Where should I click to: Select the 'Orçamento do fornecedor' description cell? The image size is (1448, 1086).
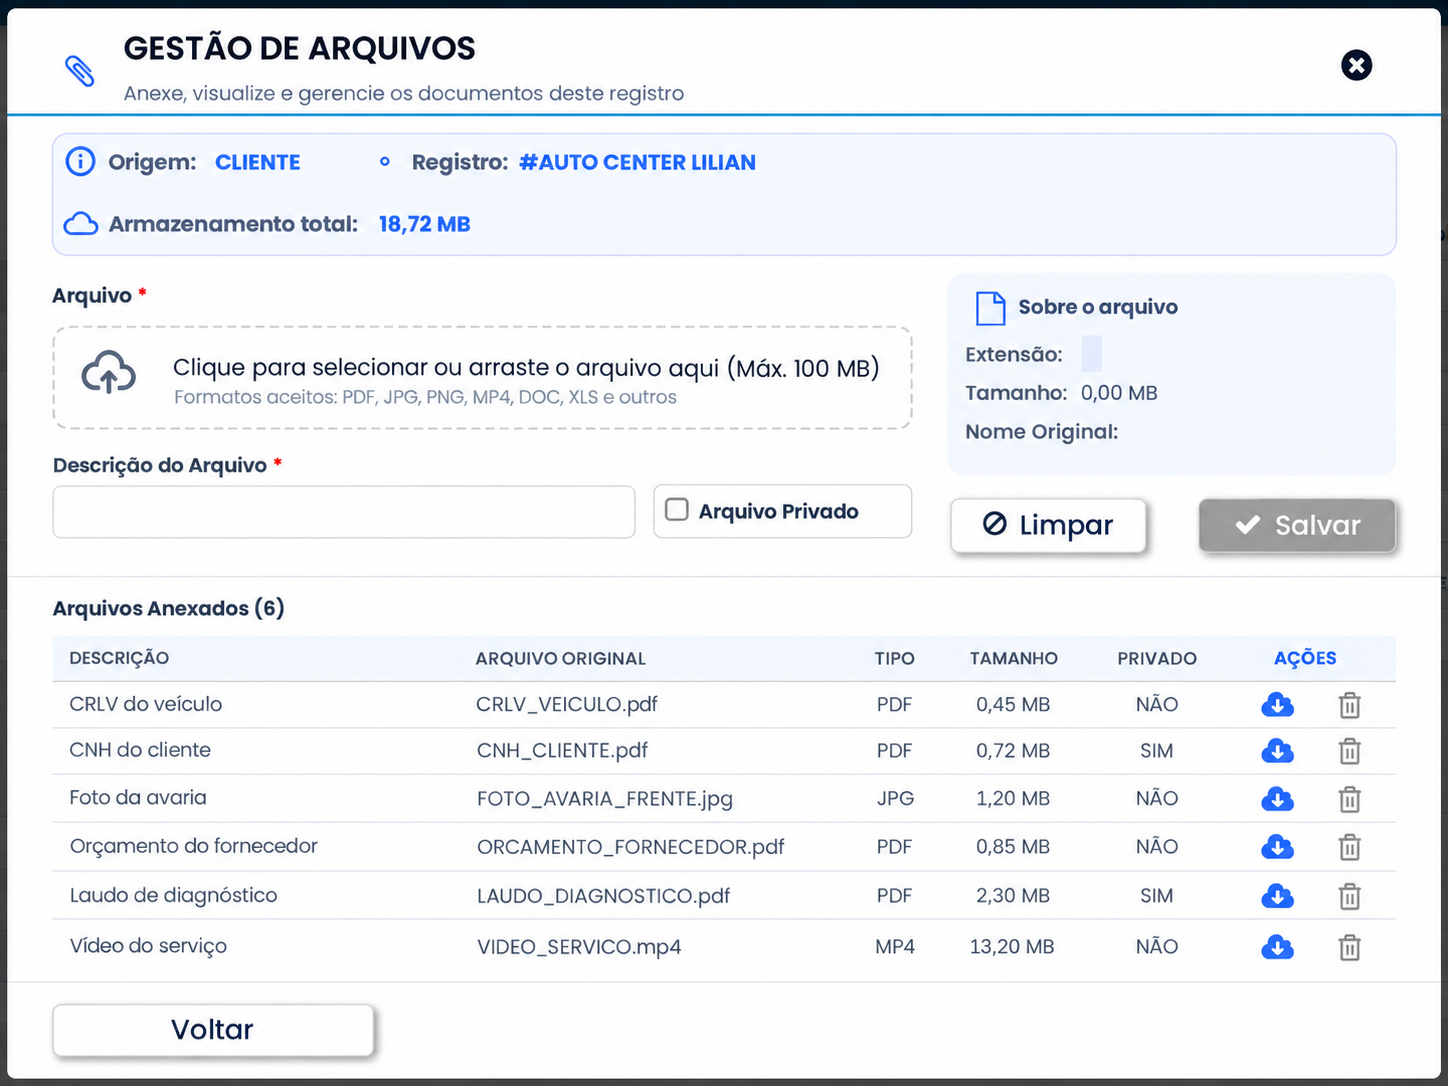[x=193, y=846]
